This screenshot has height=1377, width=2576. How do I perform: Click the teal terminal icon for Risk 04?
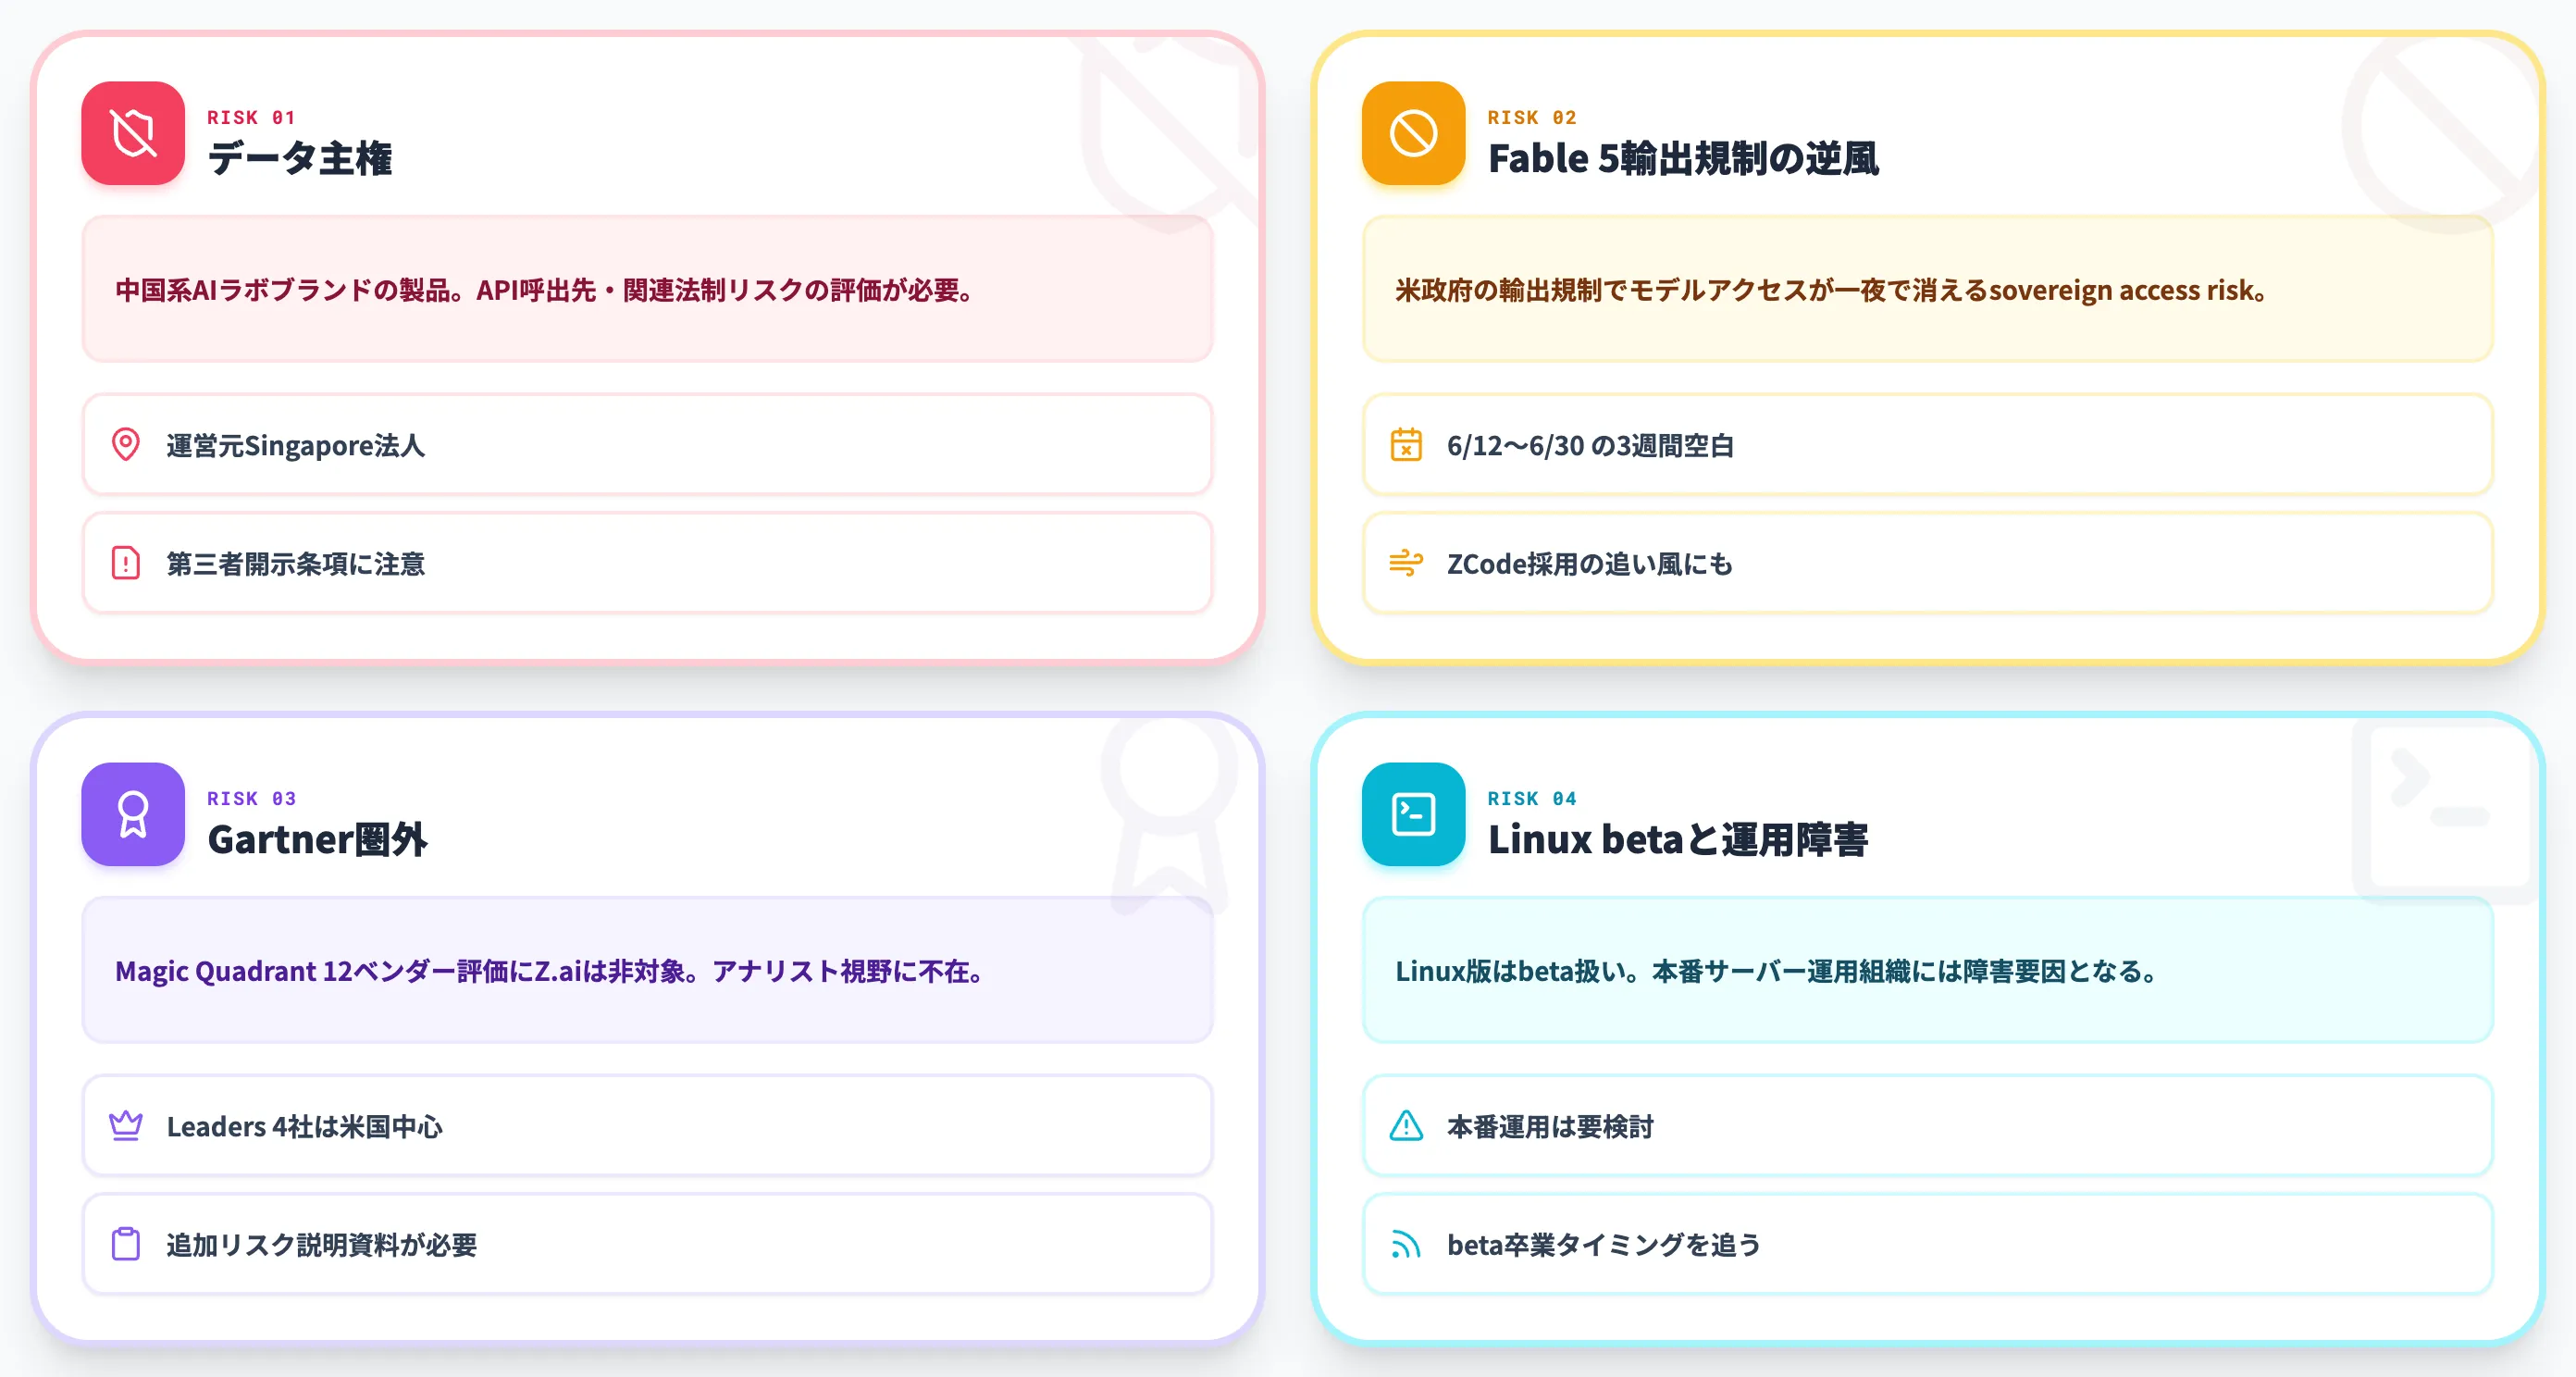pyautogui.click(x=1413, y=814)
